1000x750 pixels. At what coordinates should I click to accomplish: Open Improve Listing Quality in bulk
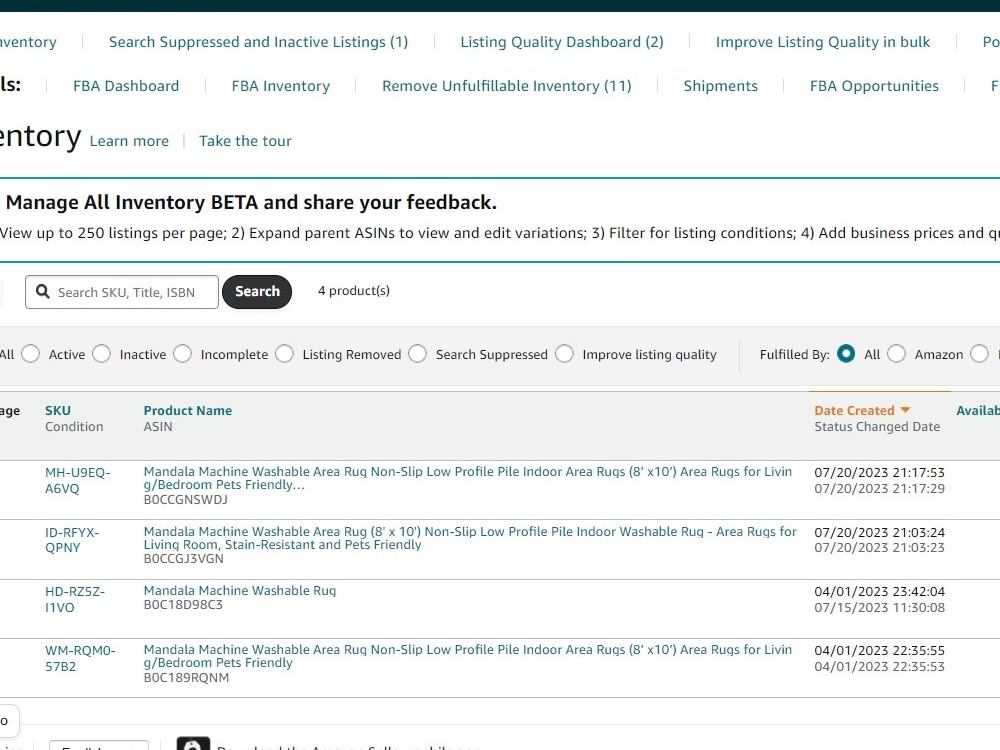click(x=823, y=42)
